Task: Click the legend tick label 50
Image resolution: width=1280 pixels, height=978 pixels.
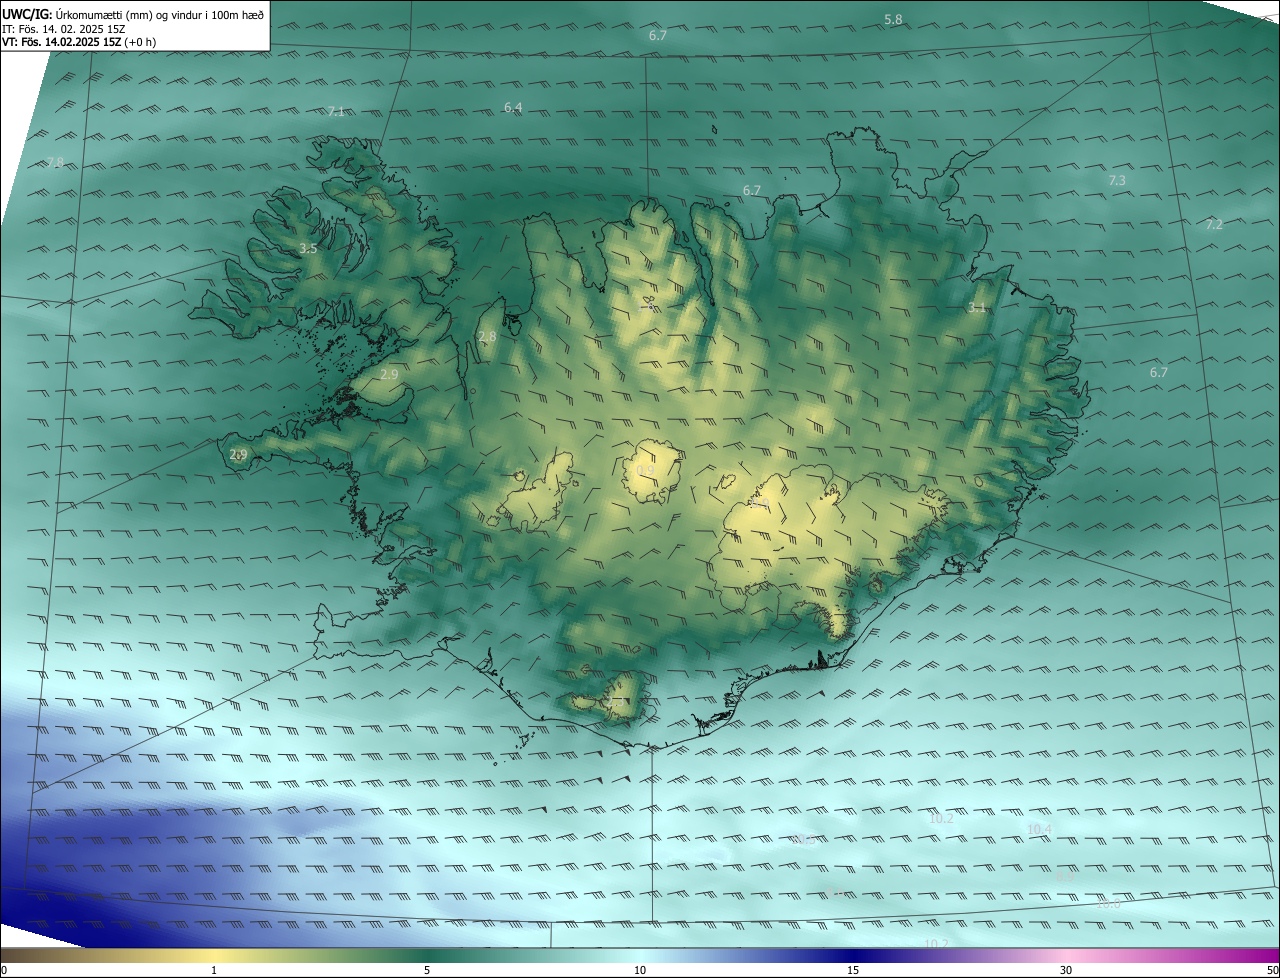Action: point(1272,970)
